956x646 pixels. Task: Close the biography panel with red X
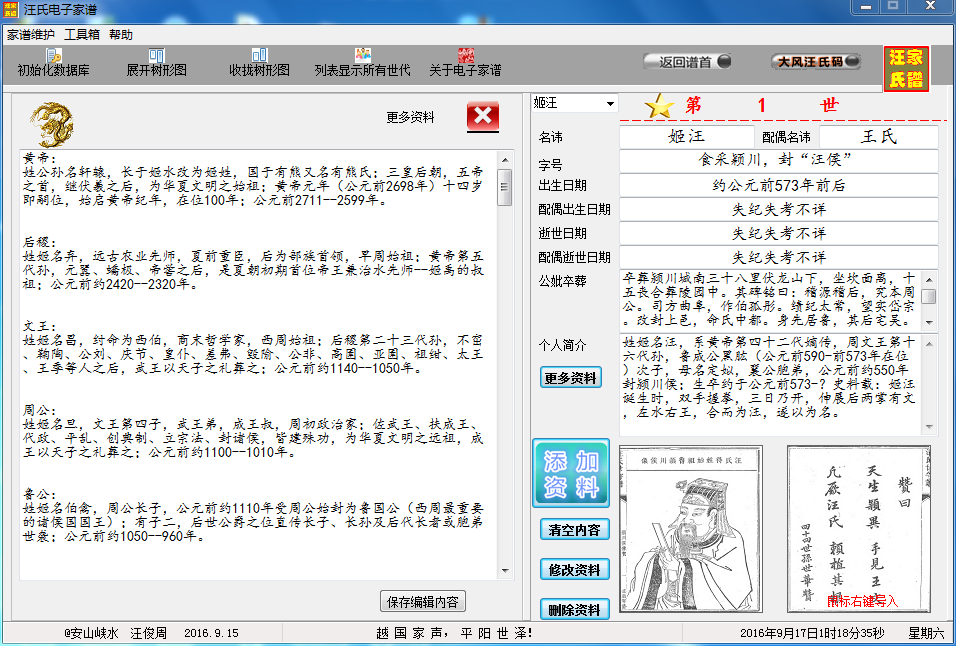[x=483, y=116]
